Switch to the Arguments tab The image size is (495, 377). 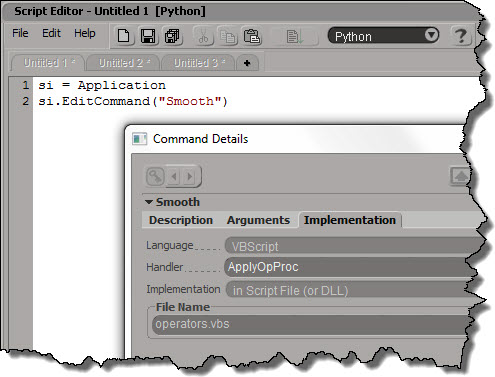point(258,220)
